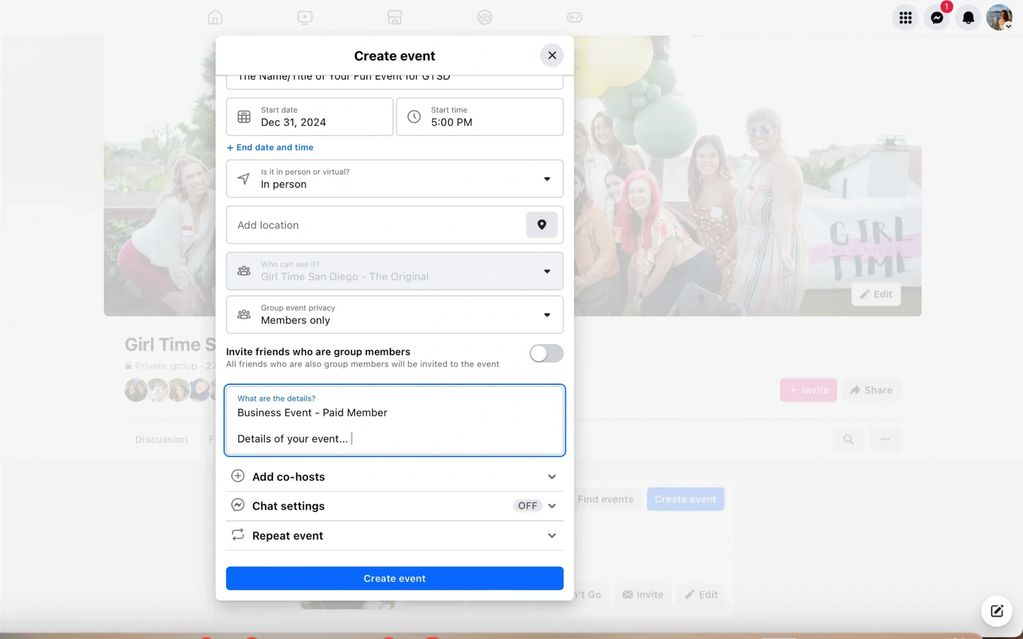Expand the Repeat event section
This screenshot has height=639, width=1023.
pos(394,536)
